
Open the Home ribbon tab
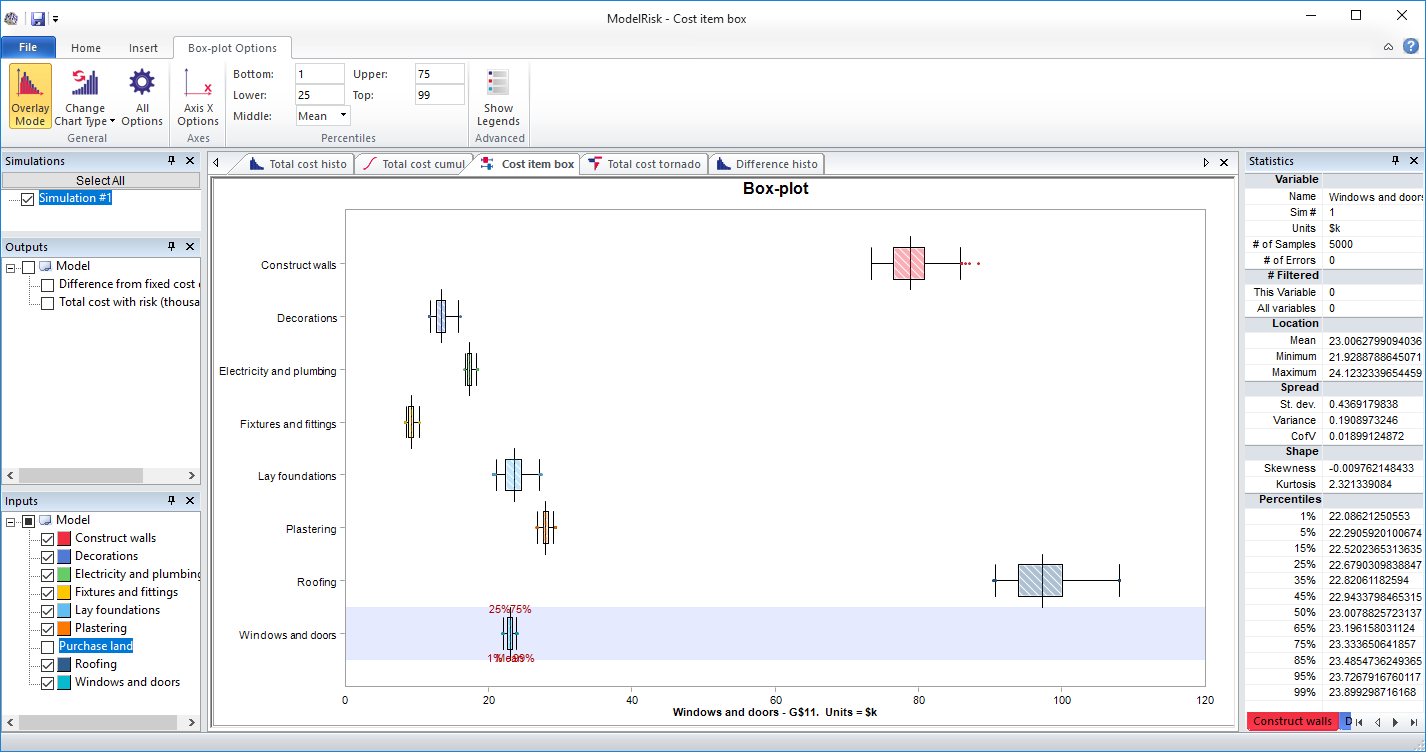85,47
